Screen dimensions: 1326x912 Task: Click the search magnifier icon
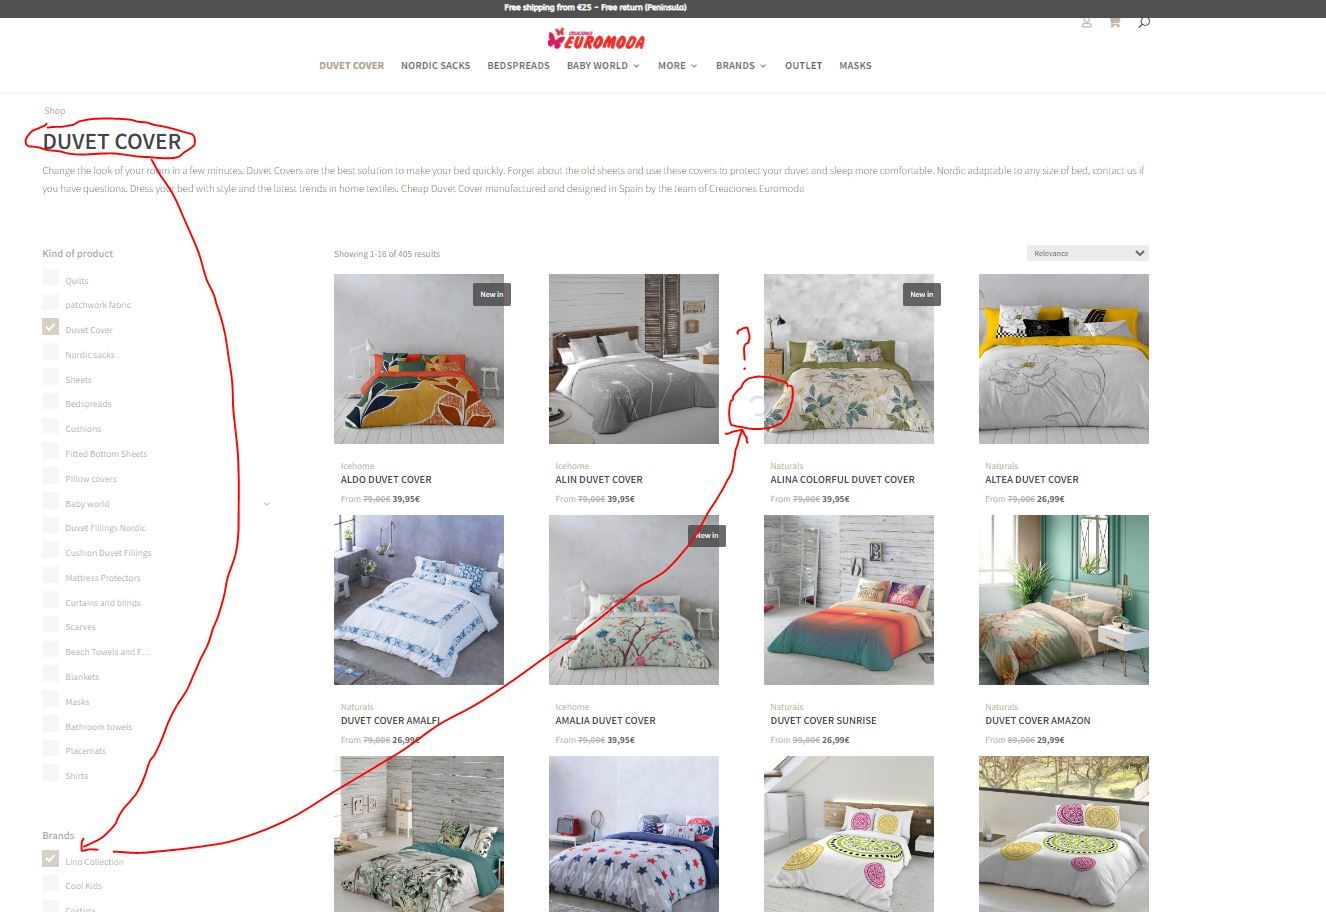tap(1144, 22)
